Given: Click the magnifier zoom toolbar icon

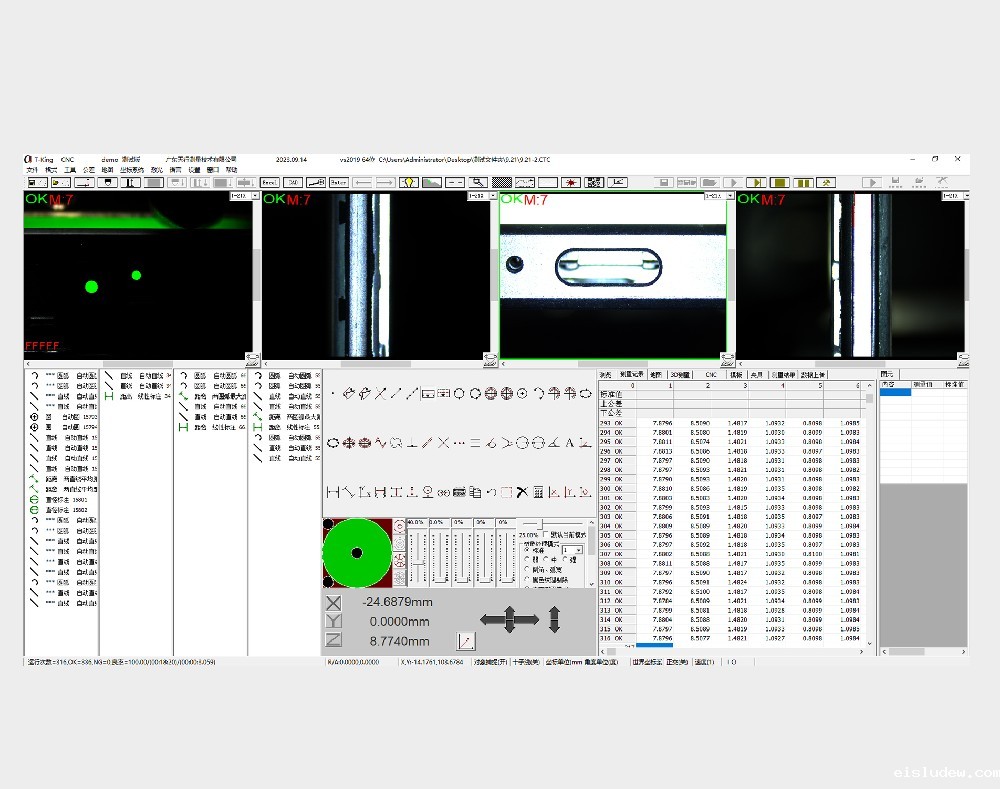Looking at the screenshot, I should 478,183.
